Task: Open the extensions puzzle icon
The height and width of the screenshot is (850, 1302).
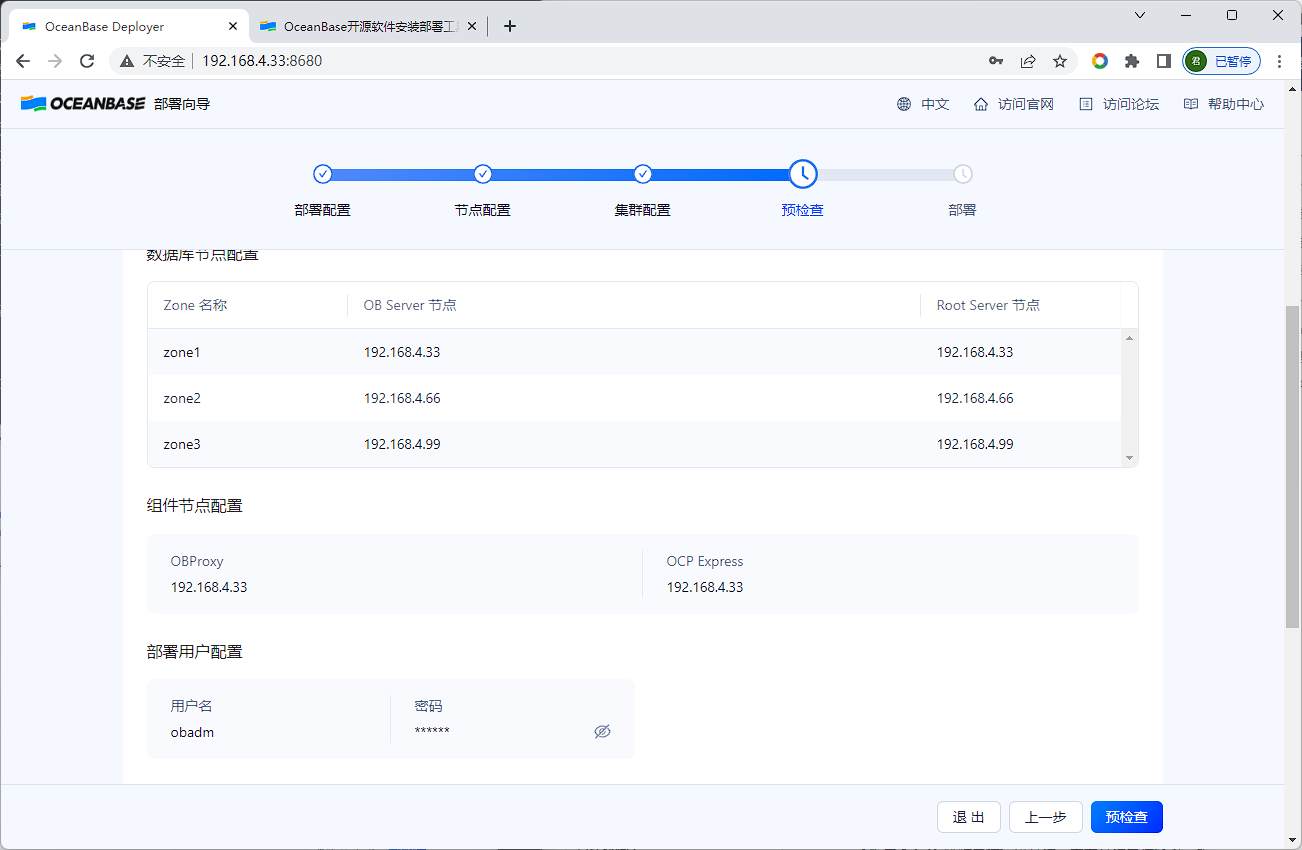Action: pos(1132,61)
